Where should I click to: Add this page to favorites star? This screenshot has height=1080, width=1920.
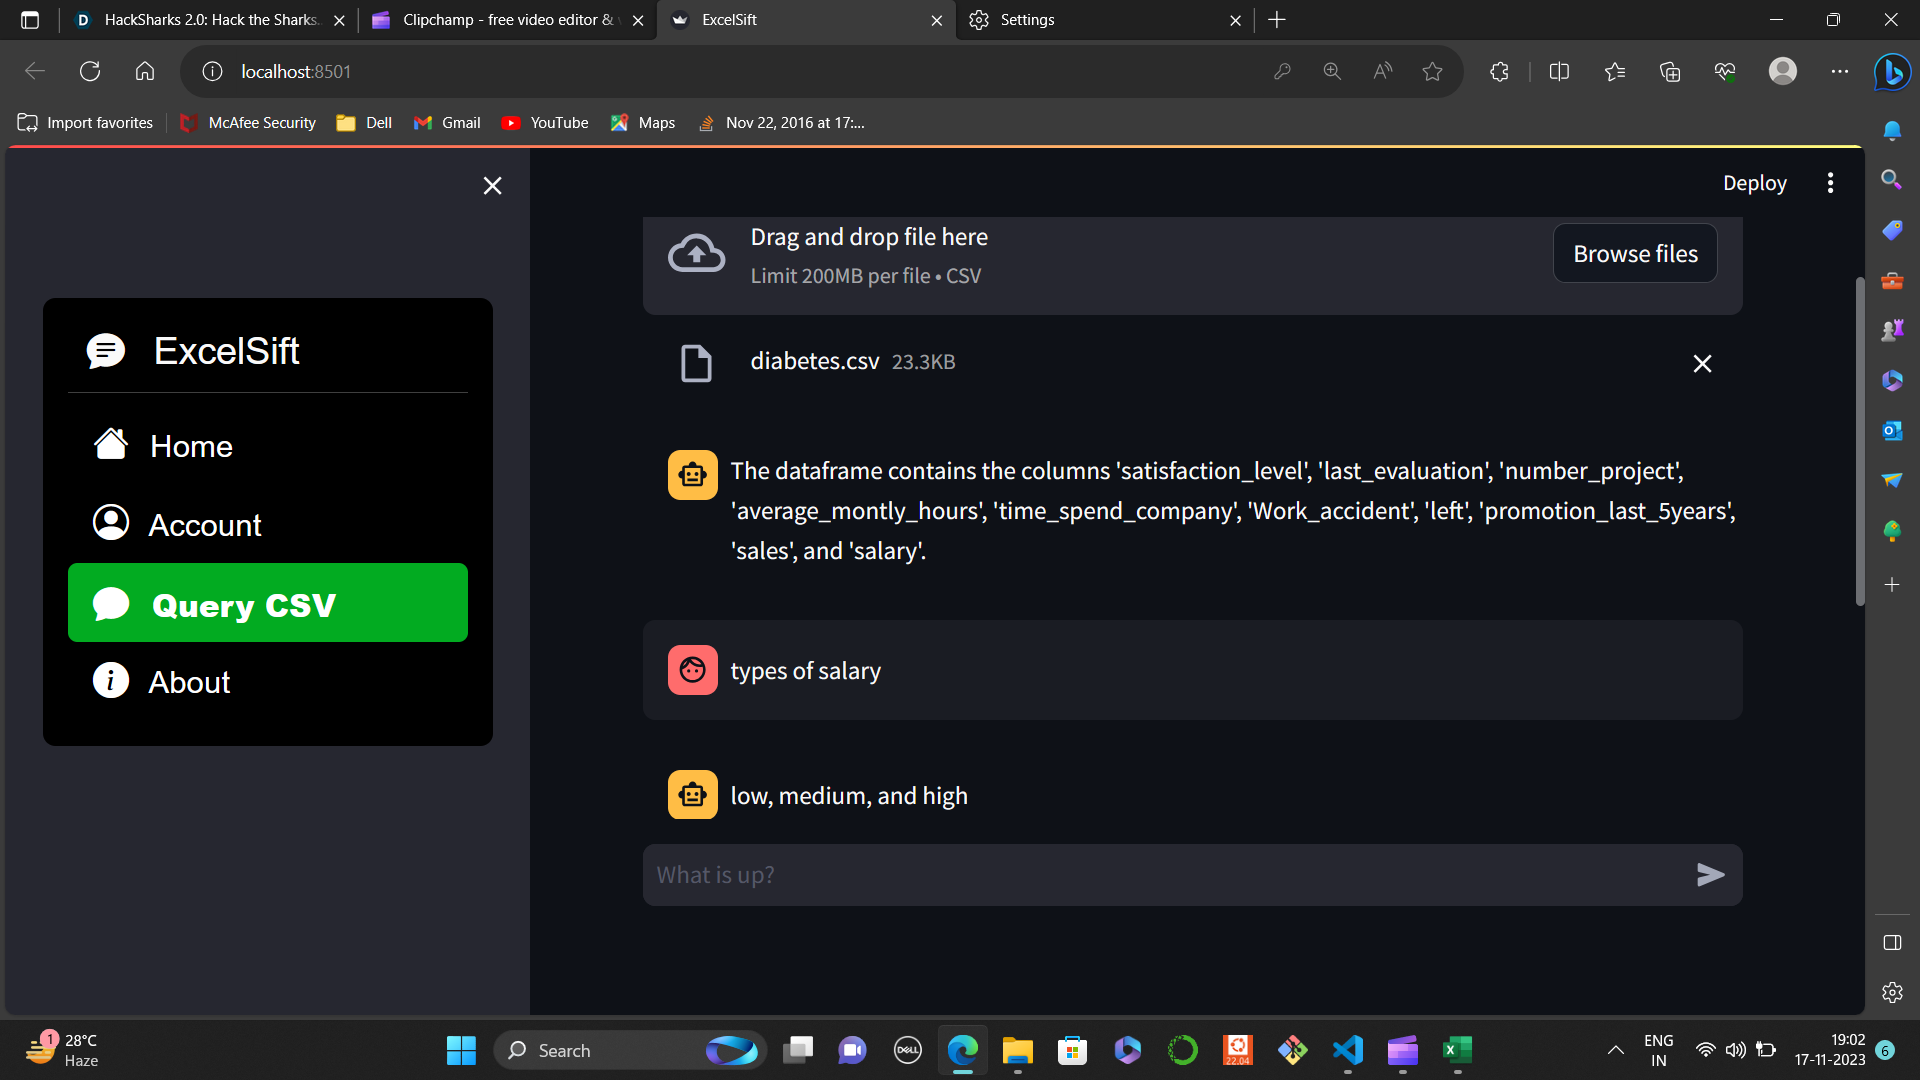point(1432,71)
